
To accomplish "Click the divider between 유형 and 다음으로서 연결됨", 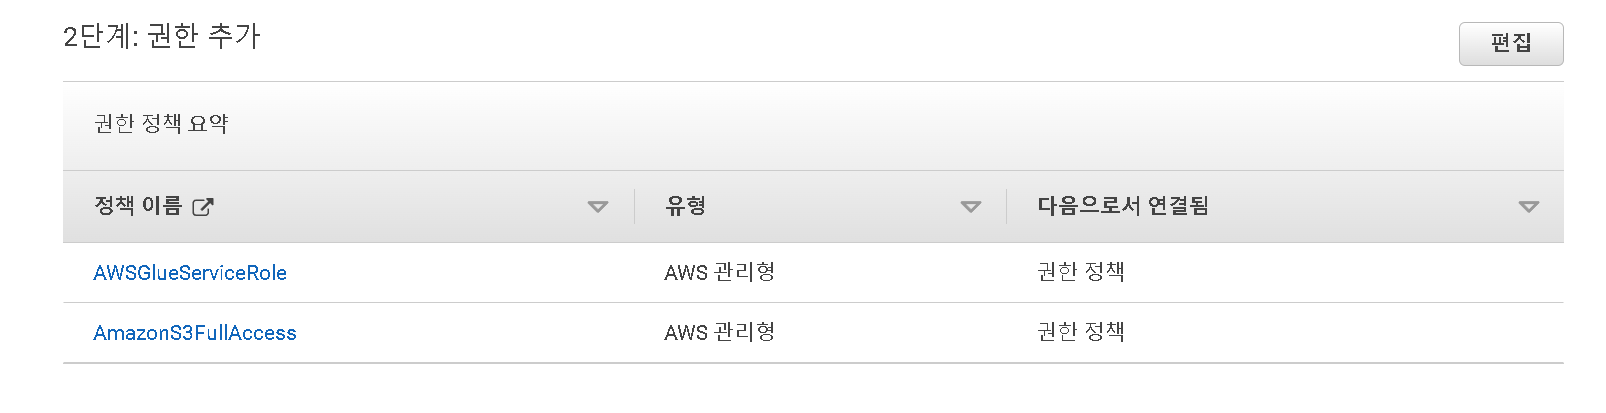I will click(x=1006, y=207).
